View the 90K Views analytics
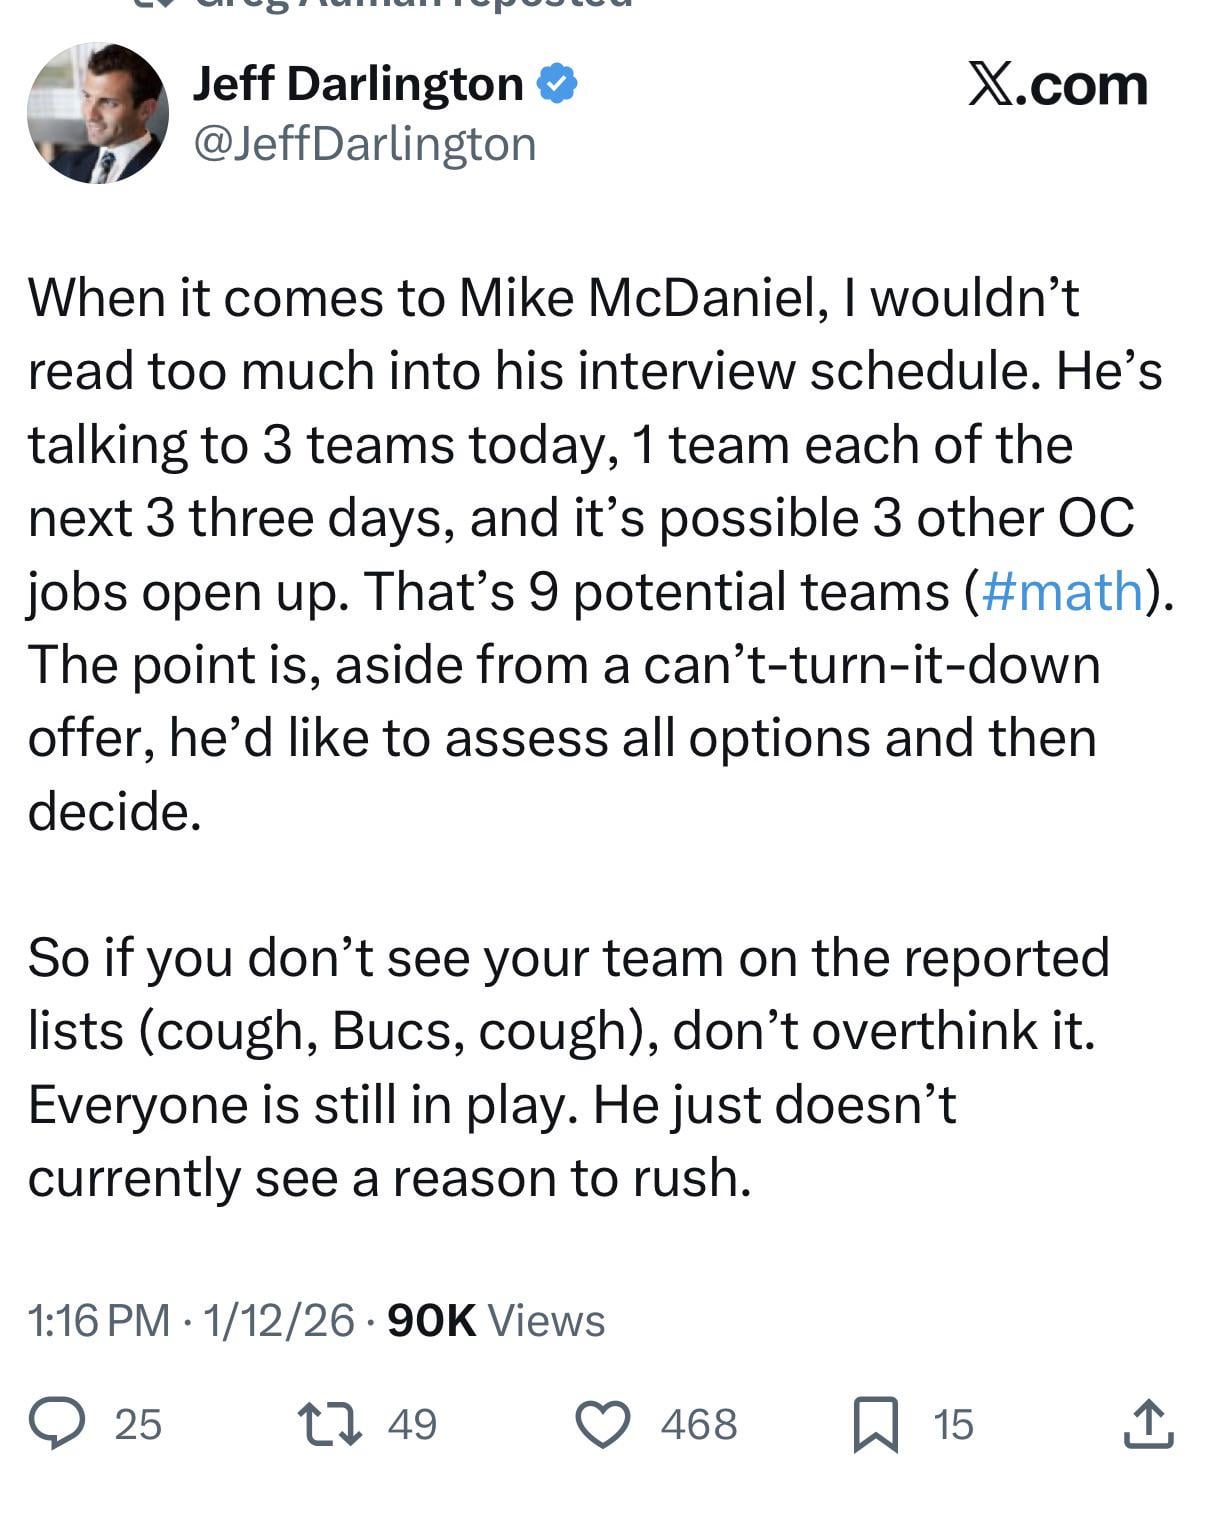The image size is (1206, 1525). [495, 1320]
